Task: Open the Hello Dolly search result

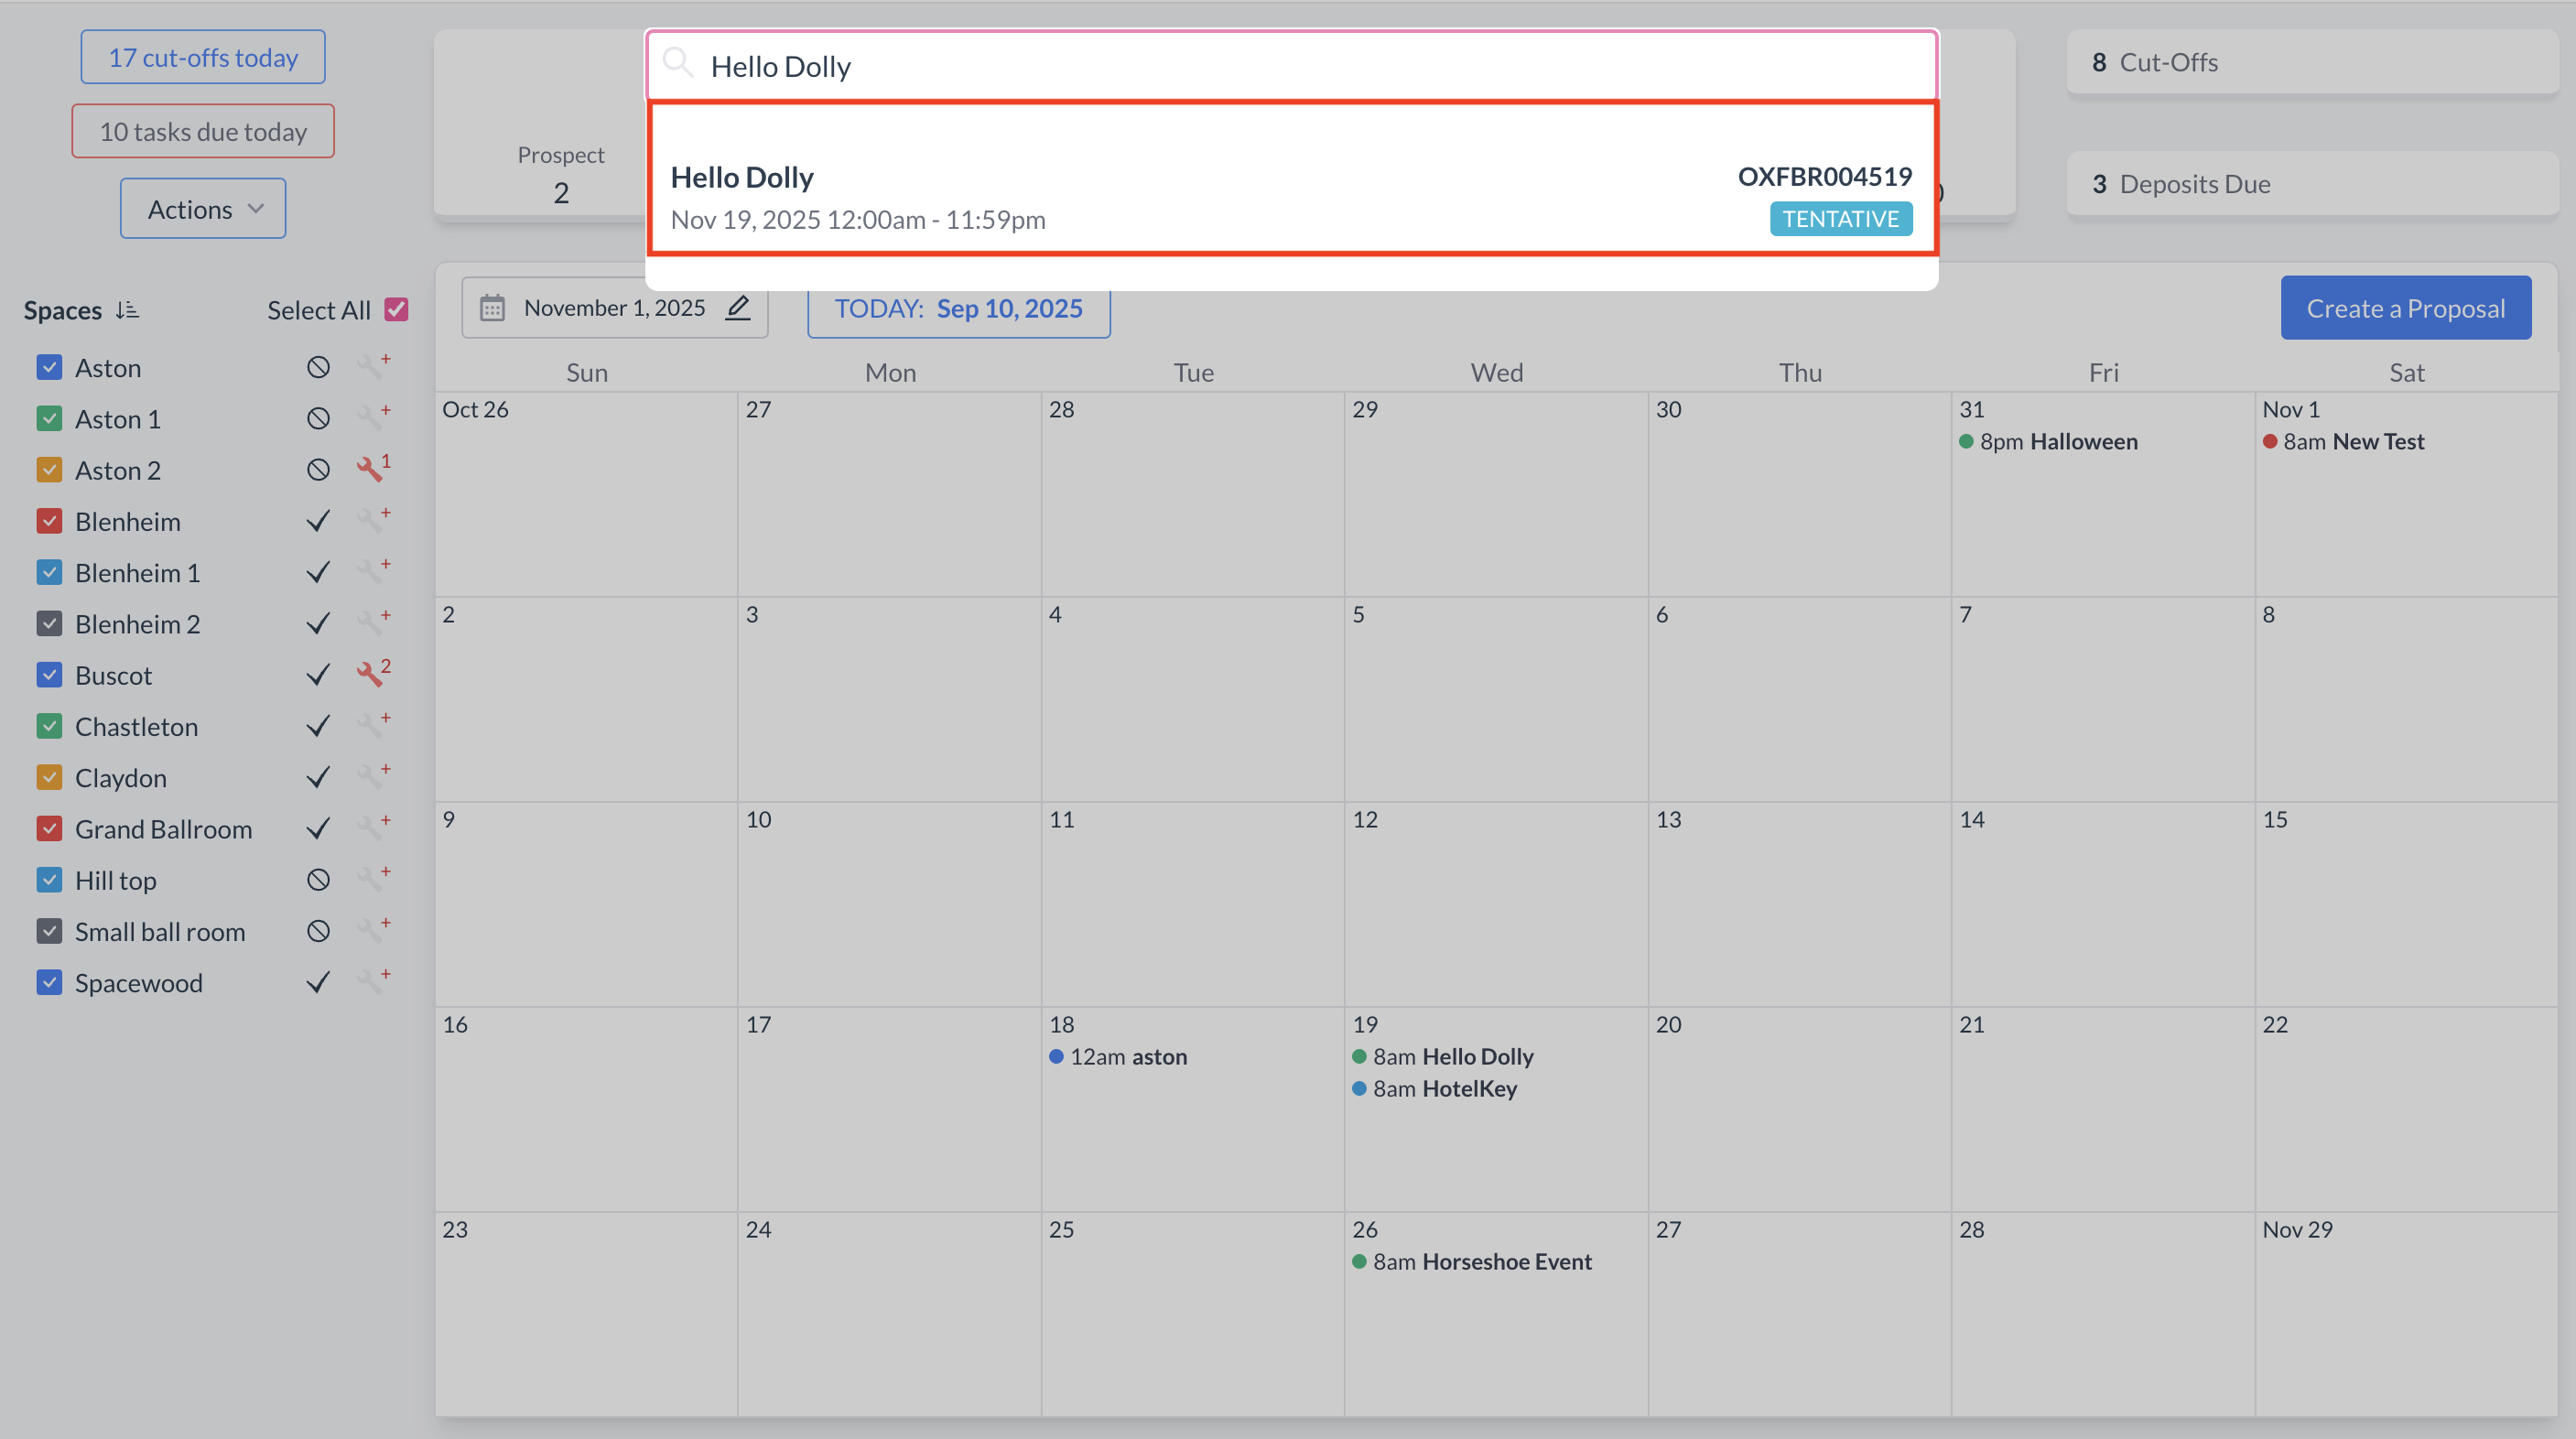Action: (x=1290, y=196)
